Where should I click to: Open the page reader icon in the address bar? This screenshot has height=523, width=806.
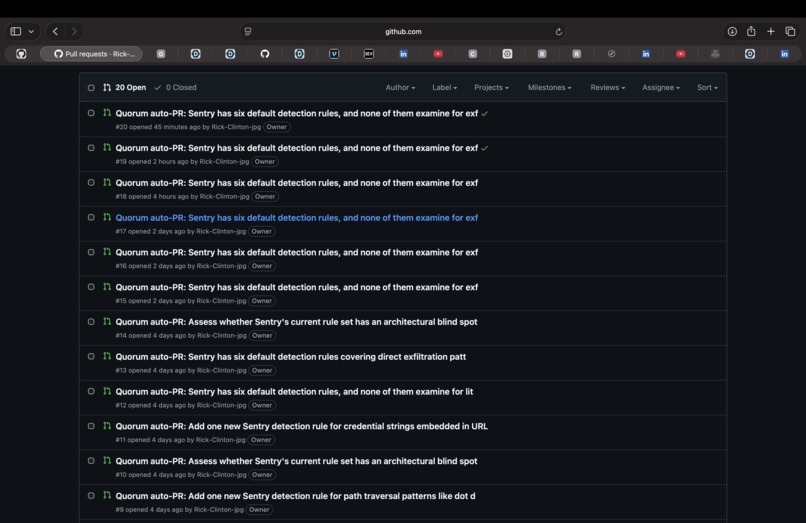coord(248,32)
